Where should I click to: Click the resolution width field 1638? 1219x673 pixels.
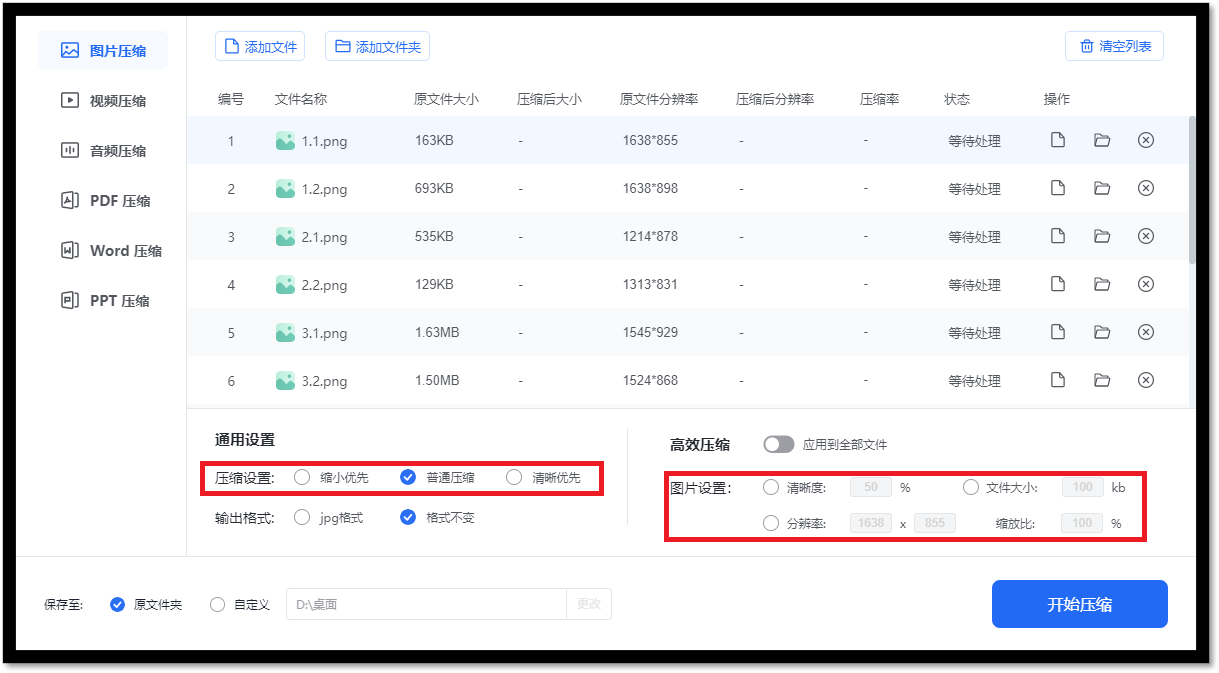[871, 523]
